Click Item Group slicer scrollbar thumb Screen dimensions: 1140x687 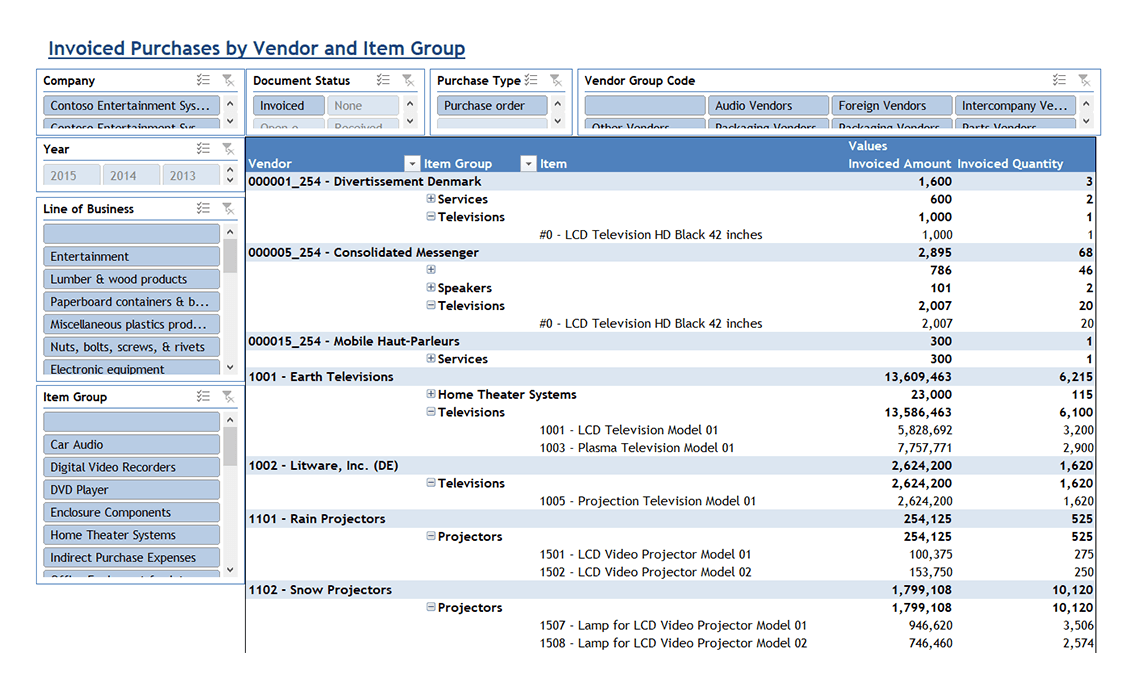pos(230,446)
